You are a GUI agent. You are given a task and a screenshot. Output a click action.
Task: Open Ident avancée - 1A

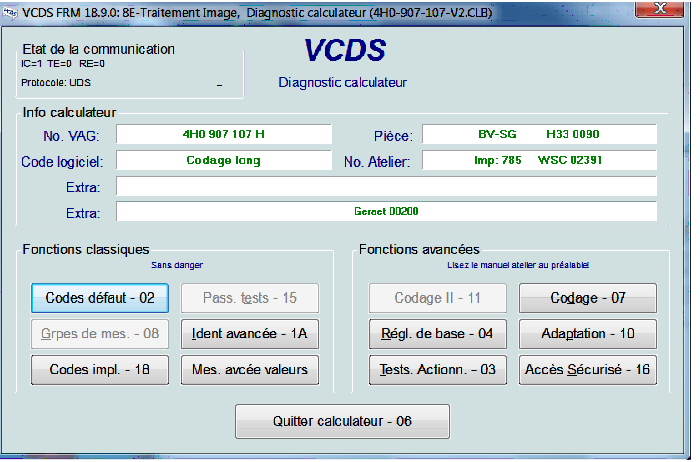tap(250, 334)
